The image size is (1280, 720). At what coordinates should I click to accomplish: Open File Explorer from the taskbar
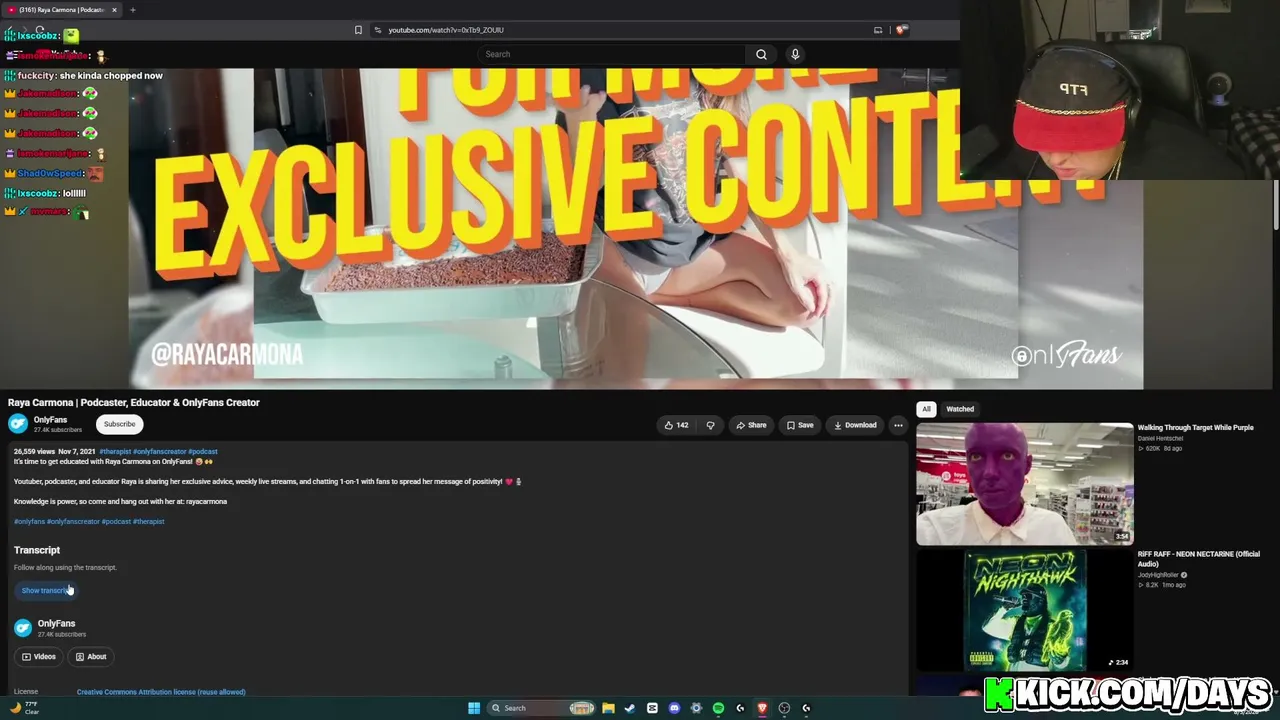coord(608,708)
